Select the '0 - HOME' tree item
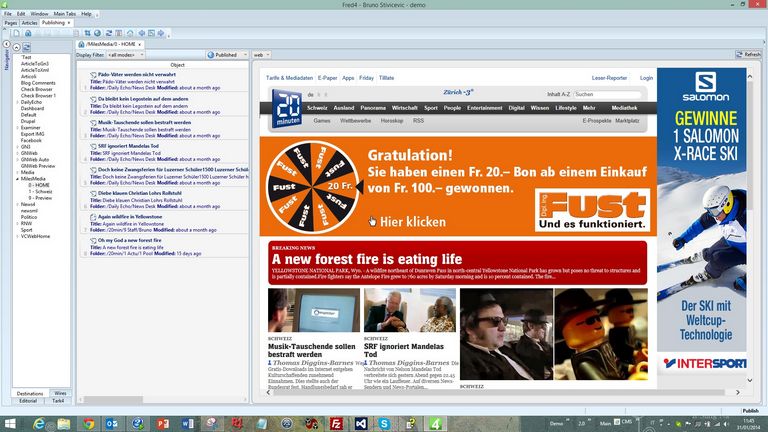This screenshot has height=432, width=768. (39, 185)
